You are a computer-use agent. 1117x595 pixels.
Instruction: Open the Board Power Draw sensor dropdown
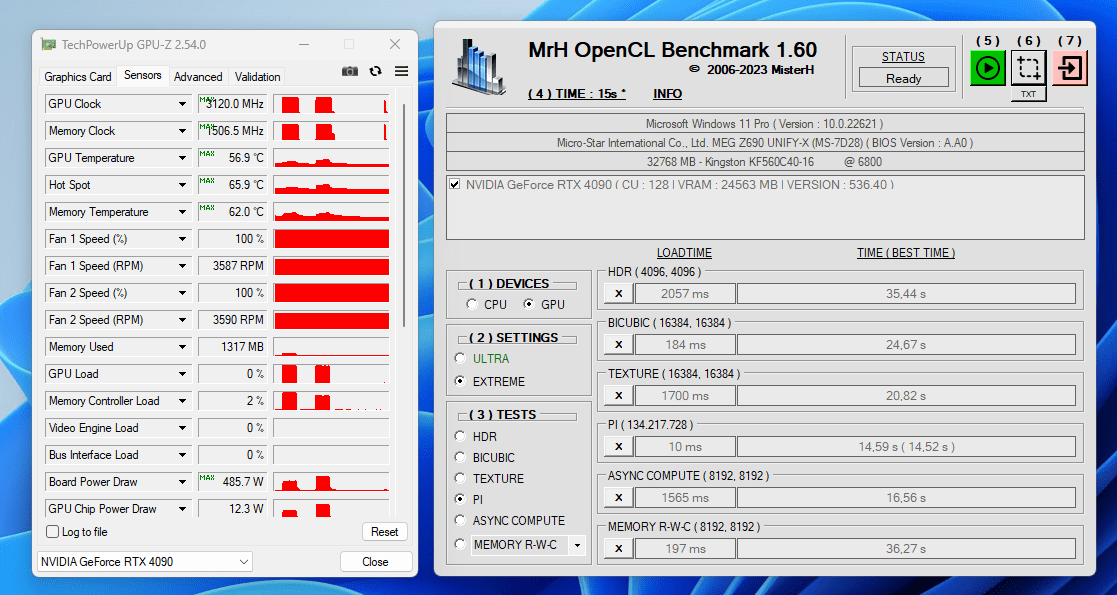[182, 482]
